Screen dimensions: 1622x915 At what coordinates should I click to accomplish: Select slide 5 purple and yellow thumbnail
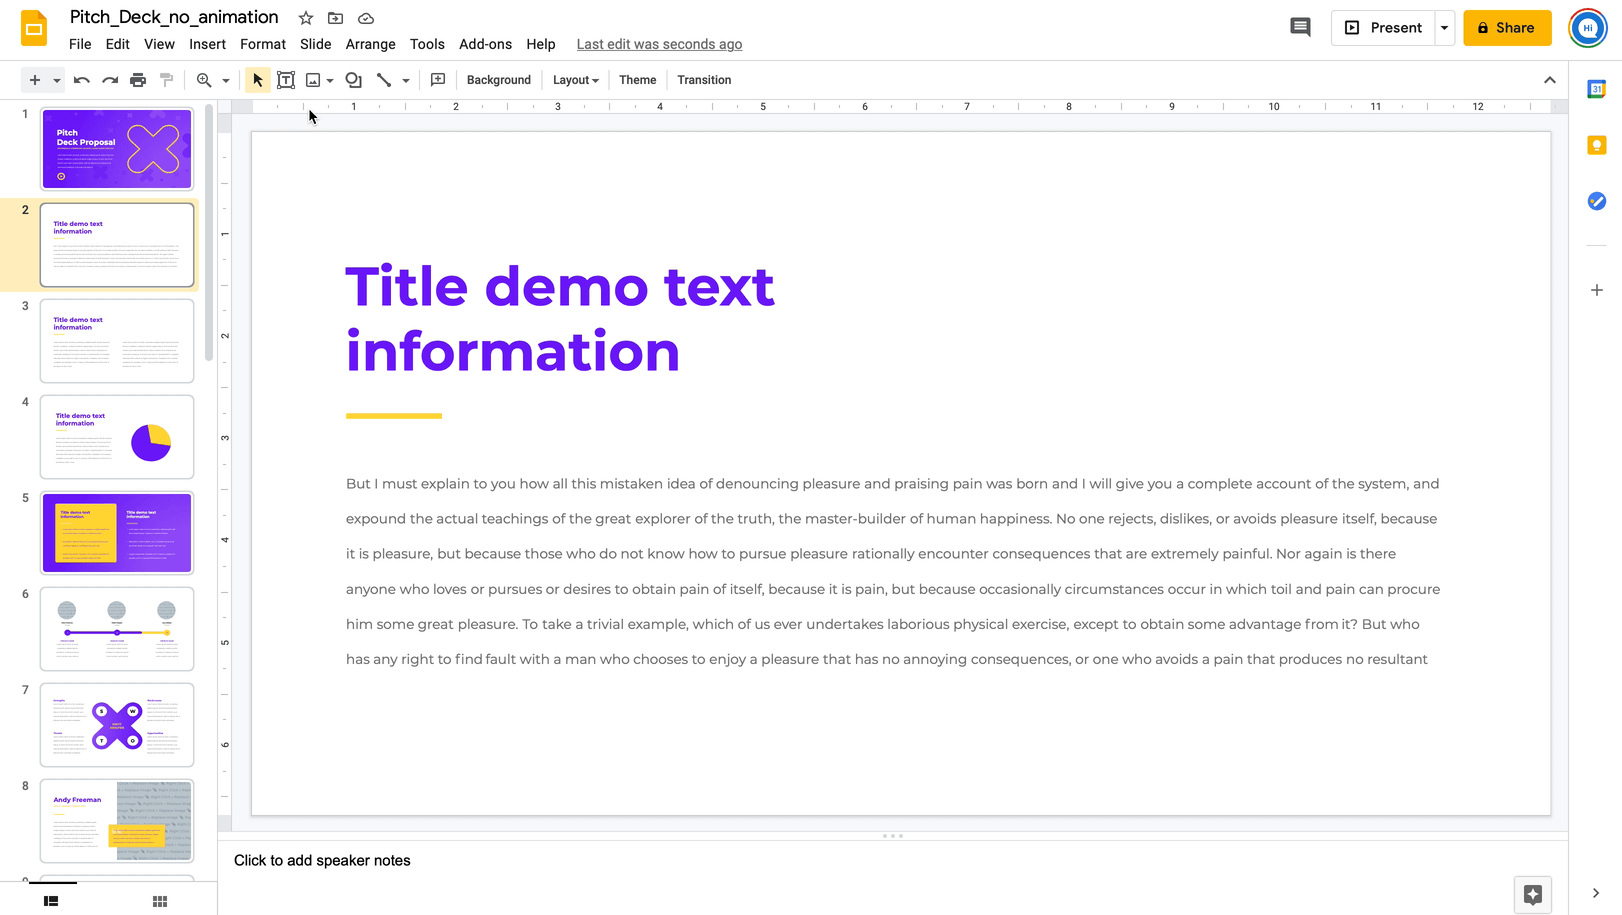pyautogui.click(x=117, y=533)
